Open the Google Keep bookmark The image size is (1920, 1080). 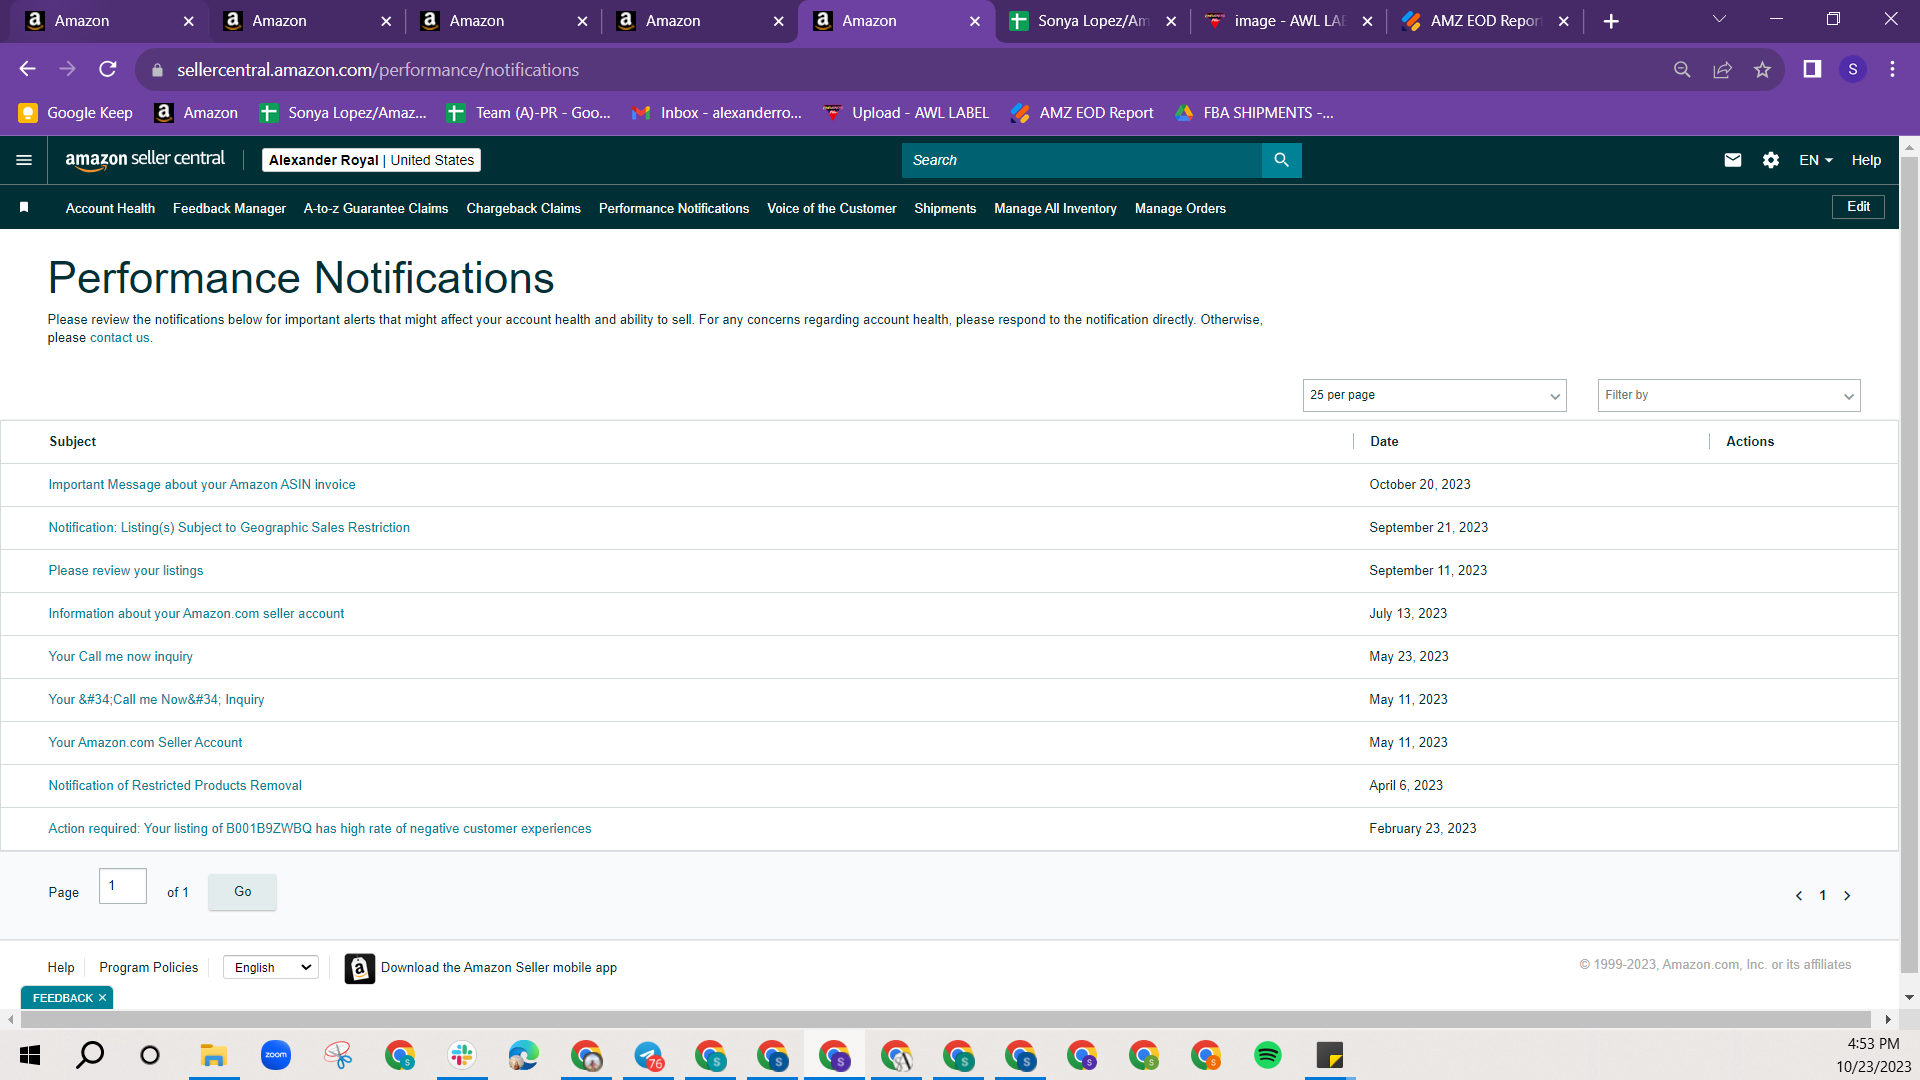(76, 113)
